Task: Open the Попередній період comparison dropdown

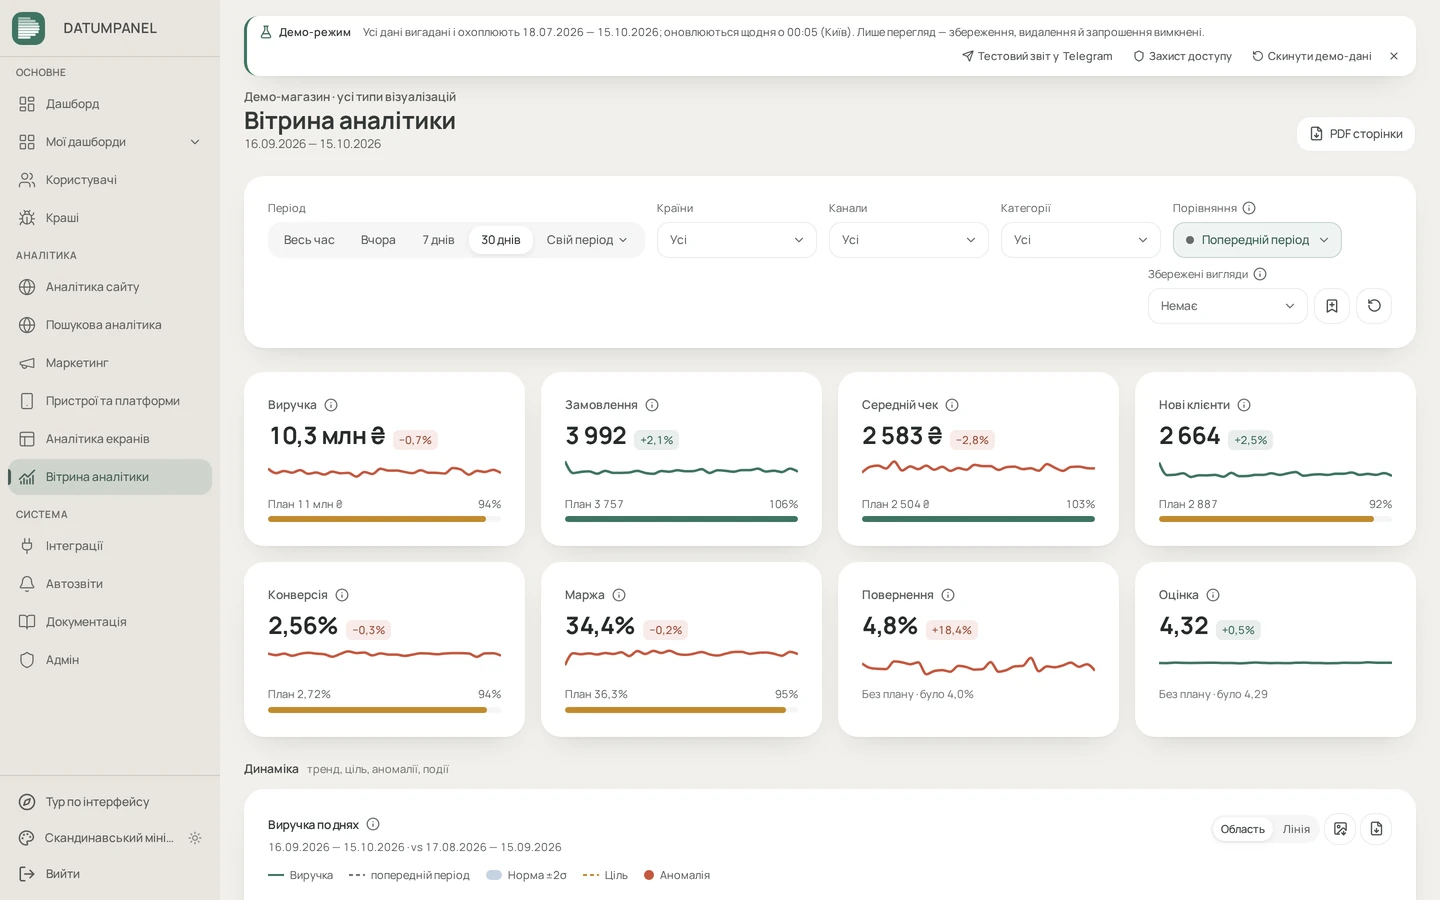Action: [x=1257, y=240]
